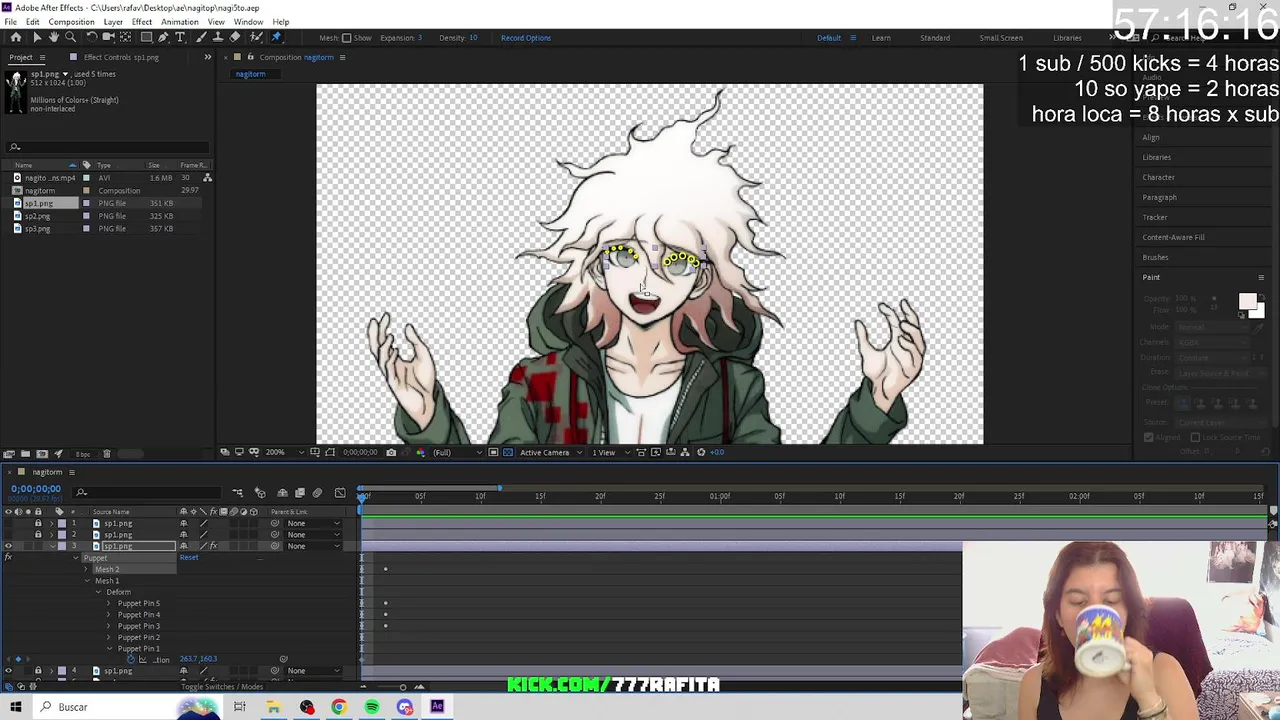The height and width of the screenshot is (720, 1280).
Task: Expand Puppet Pin 5 properties
Action: tap(108, 603)
